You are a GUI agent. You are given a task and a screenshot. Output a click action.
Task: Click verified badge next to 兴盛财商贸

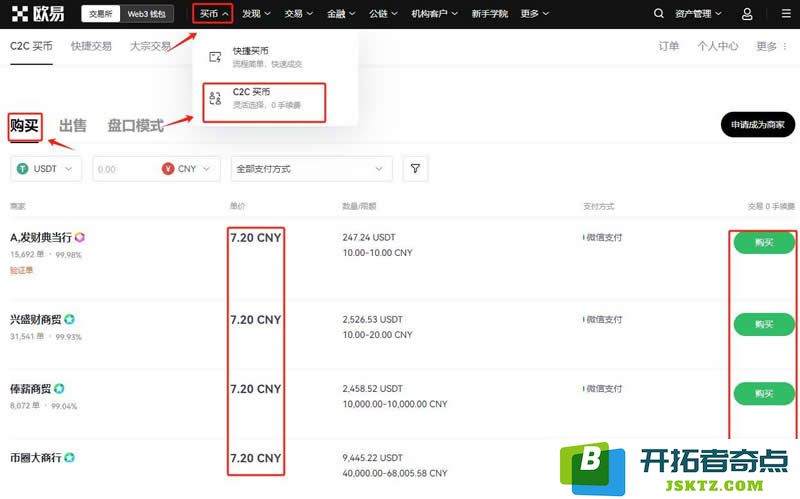[70, 319]
